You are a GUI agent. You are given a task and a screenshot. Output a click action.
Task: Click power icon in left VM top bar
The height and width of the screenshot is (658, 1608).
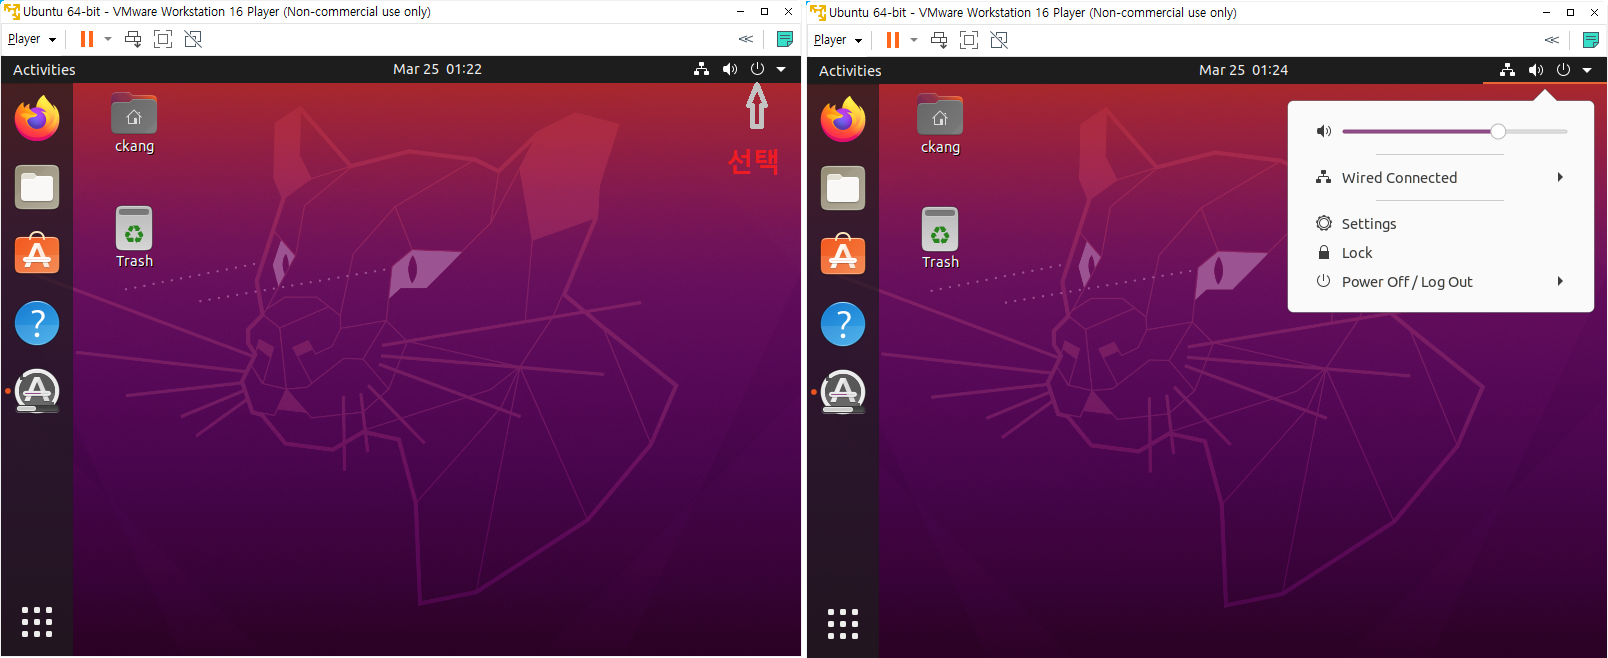coord(757,69)
